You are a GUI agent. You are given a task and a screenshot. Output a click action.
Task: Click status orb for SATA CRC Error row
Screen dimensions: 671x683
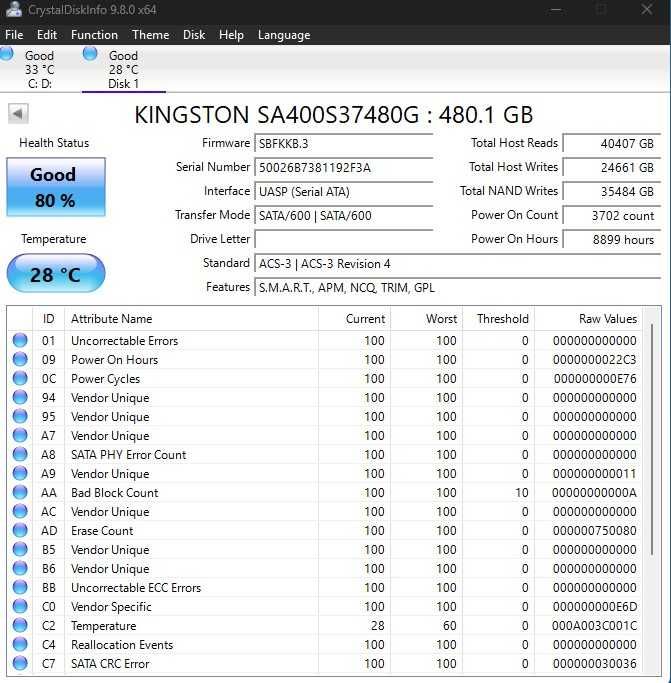coord(20,663)
